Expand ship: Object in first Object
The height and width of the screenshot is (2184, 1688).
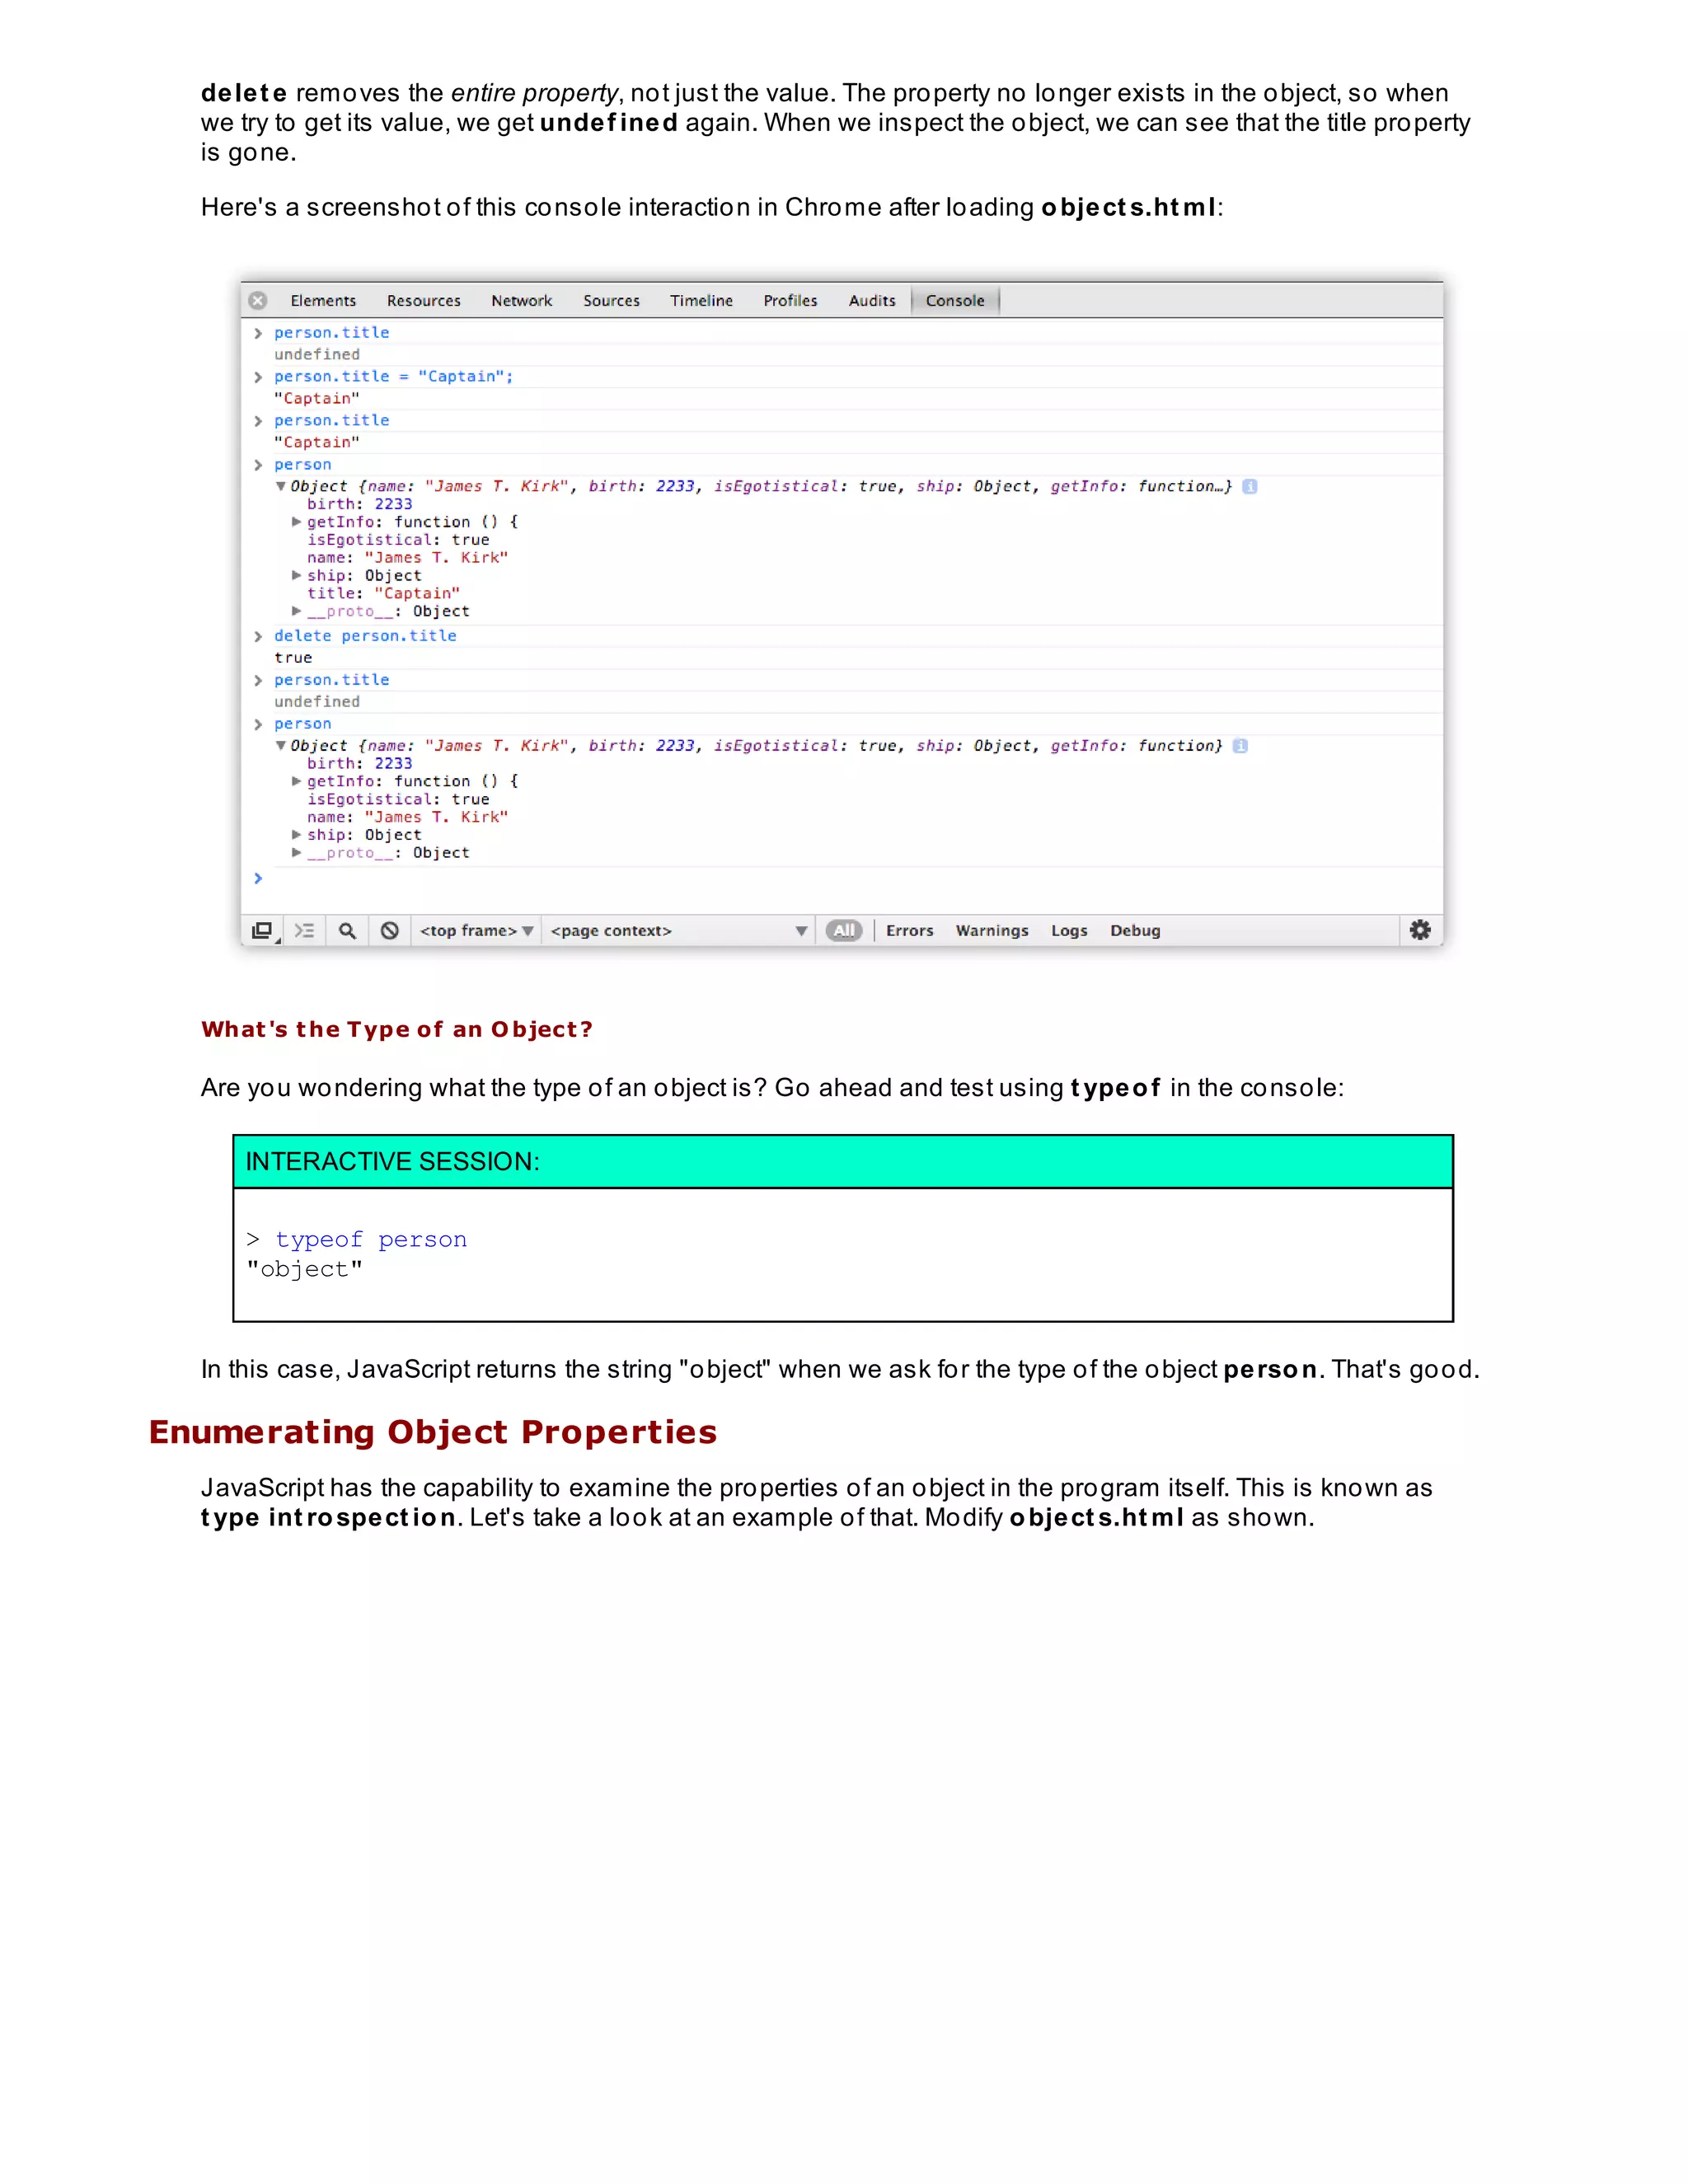(x=296, y=575)
